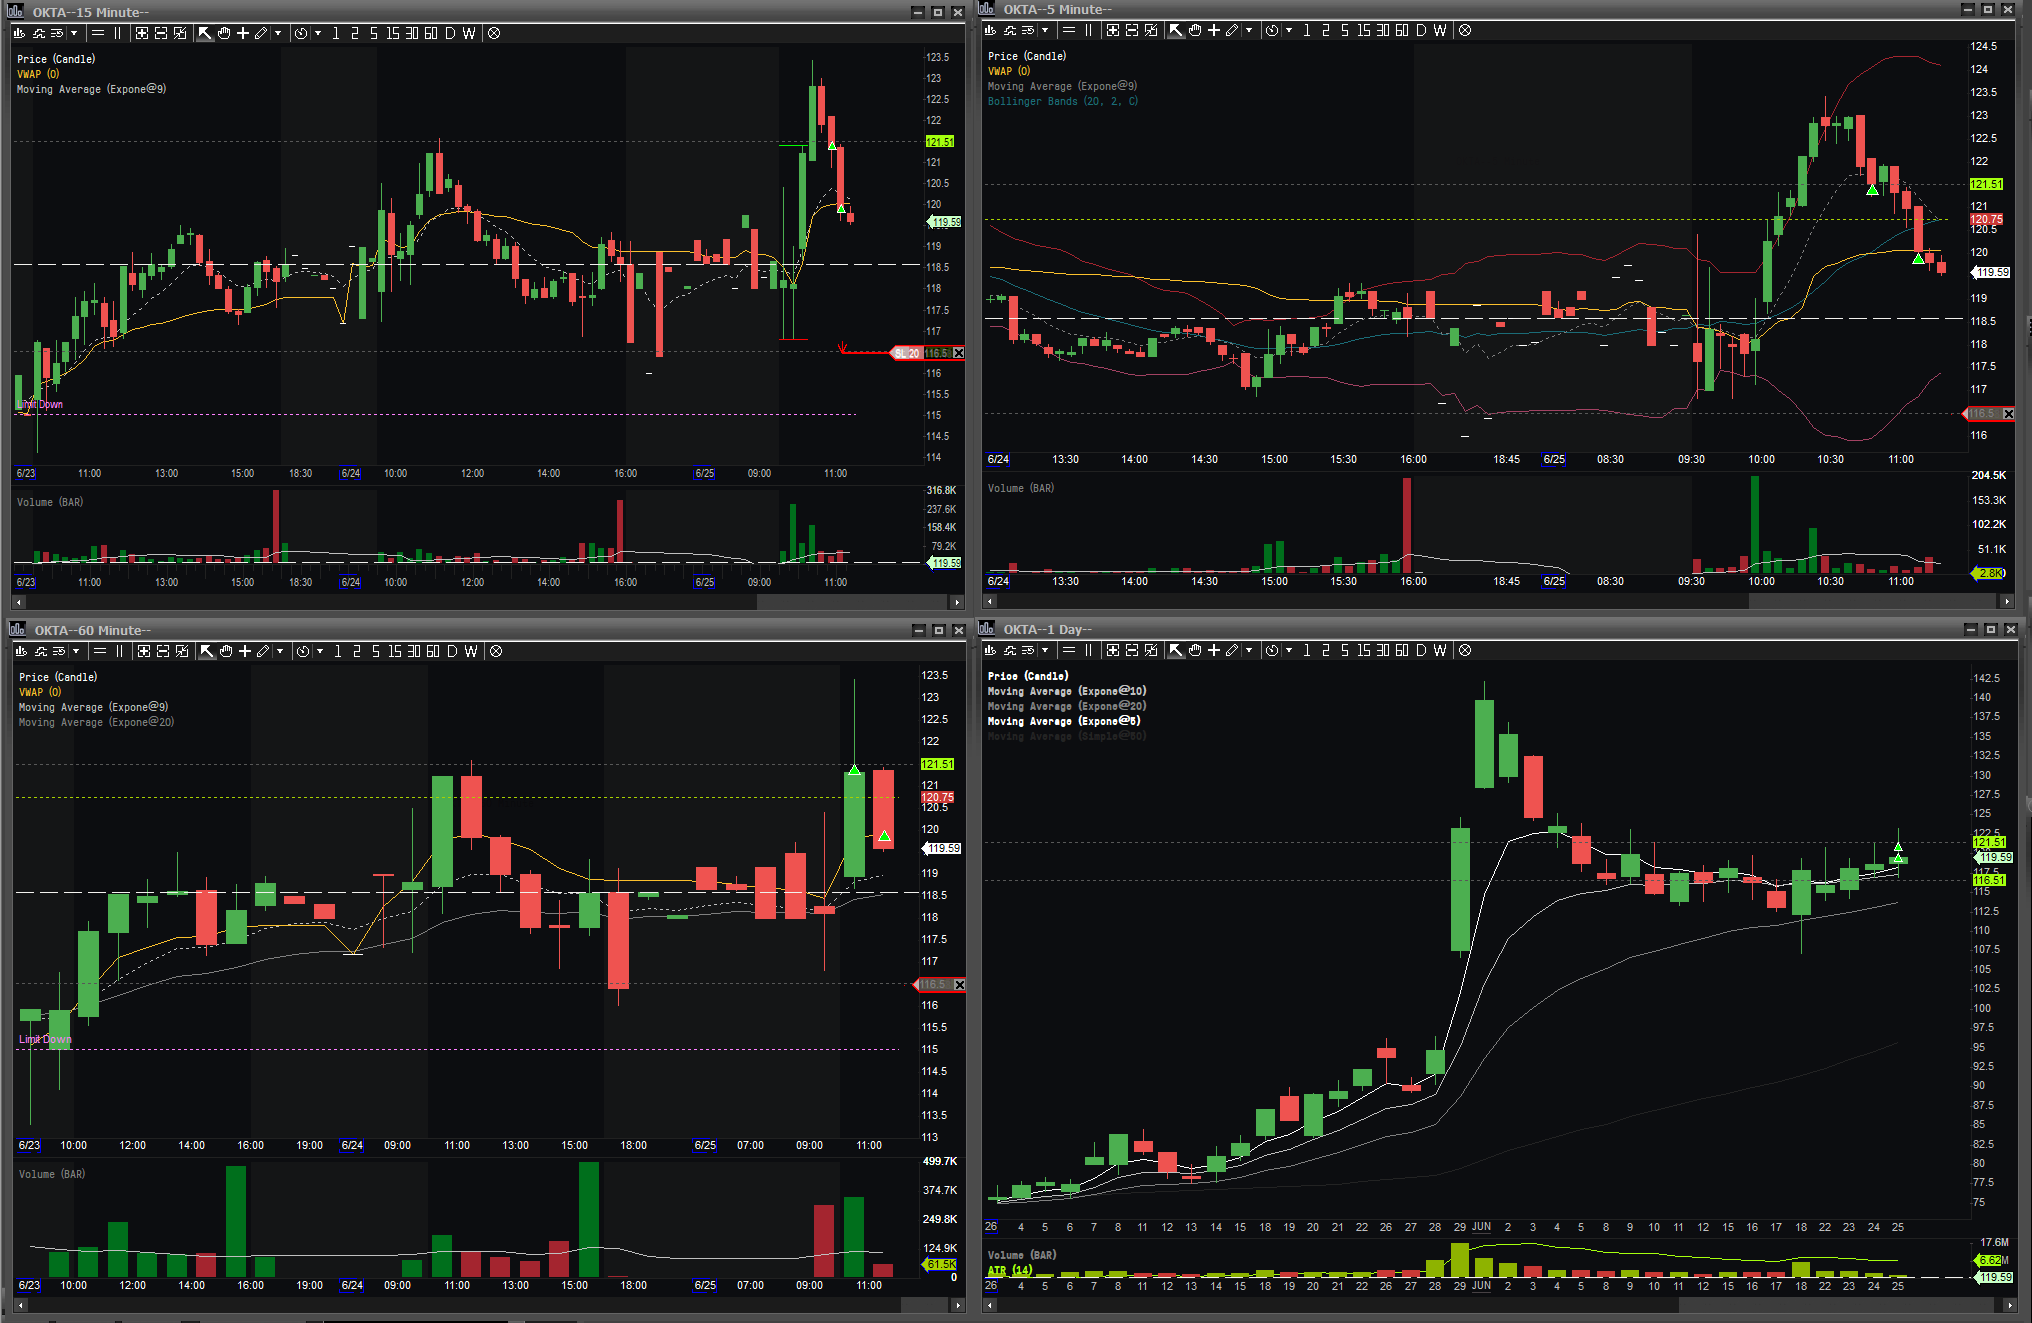Click horizontal scrollbar thumb of 5 Minute chart
This screenshot has height=1323, width=2032.
[1873, 601]
